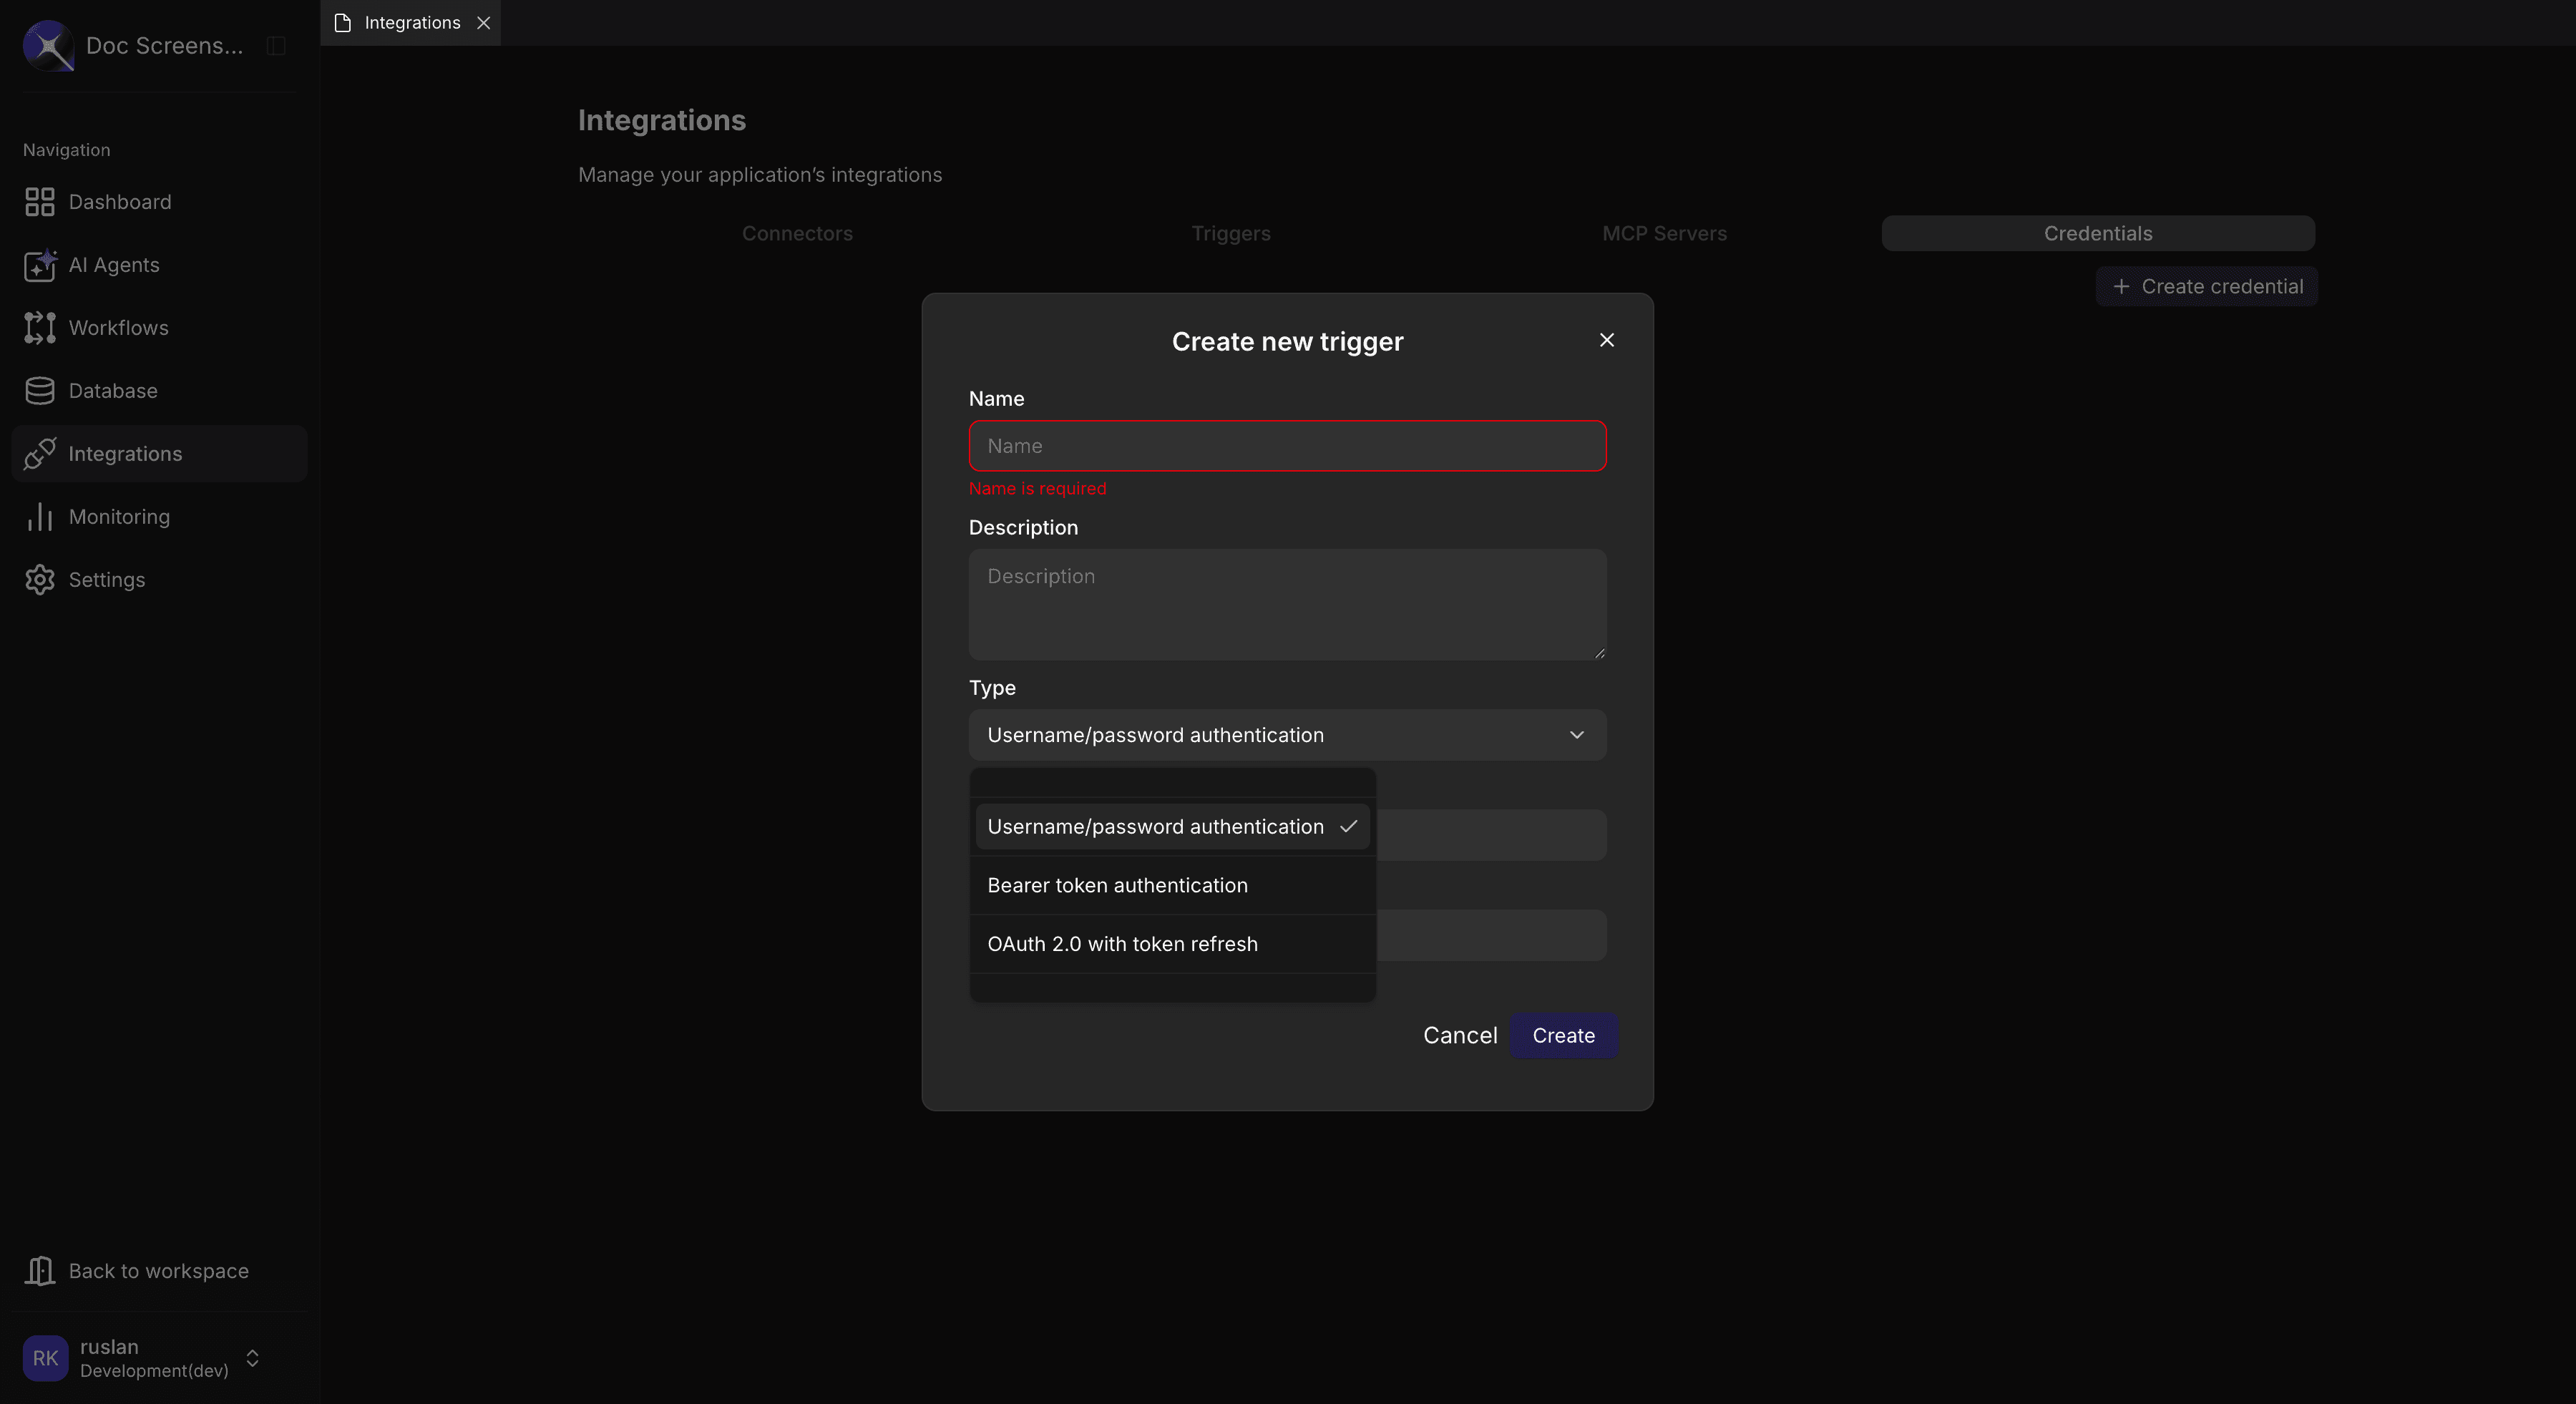Click the Database sidebar icon
Screen dimensions: 2576x1404
click(39, 390)
